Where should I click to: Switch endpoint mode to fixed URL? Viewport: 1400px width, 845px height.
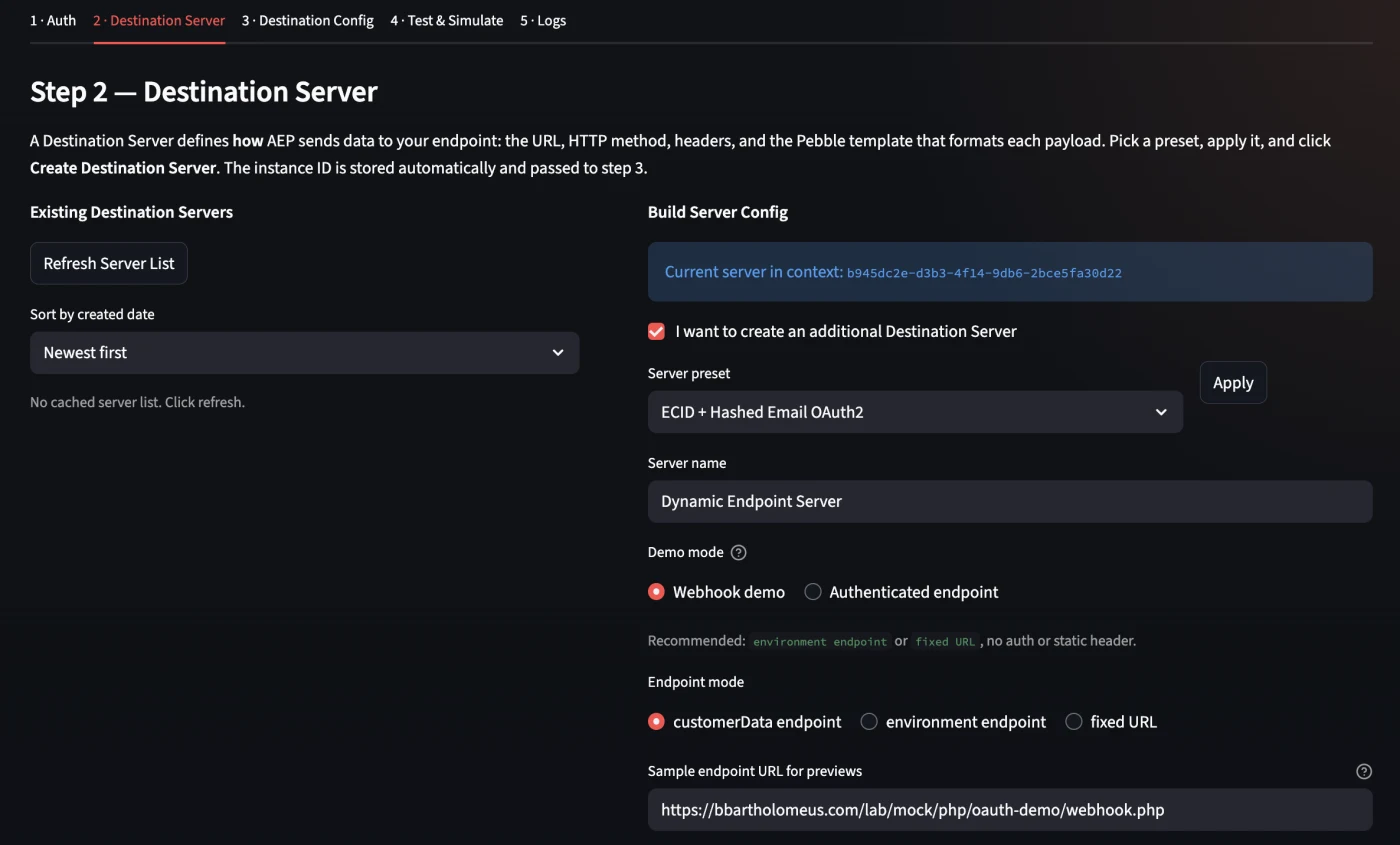[x=1074, y=722]
